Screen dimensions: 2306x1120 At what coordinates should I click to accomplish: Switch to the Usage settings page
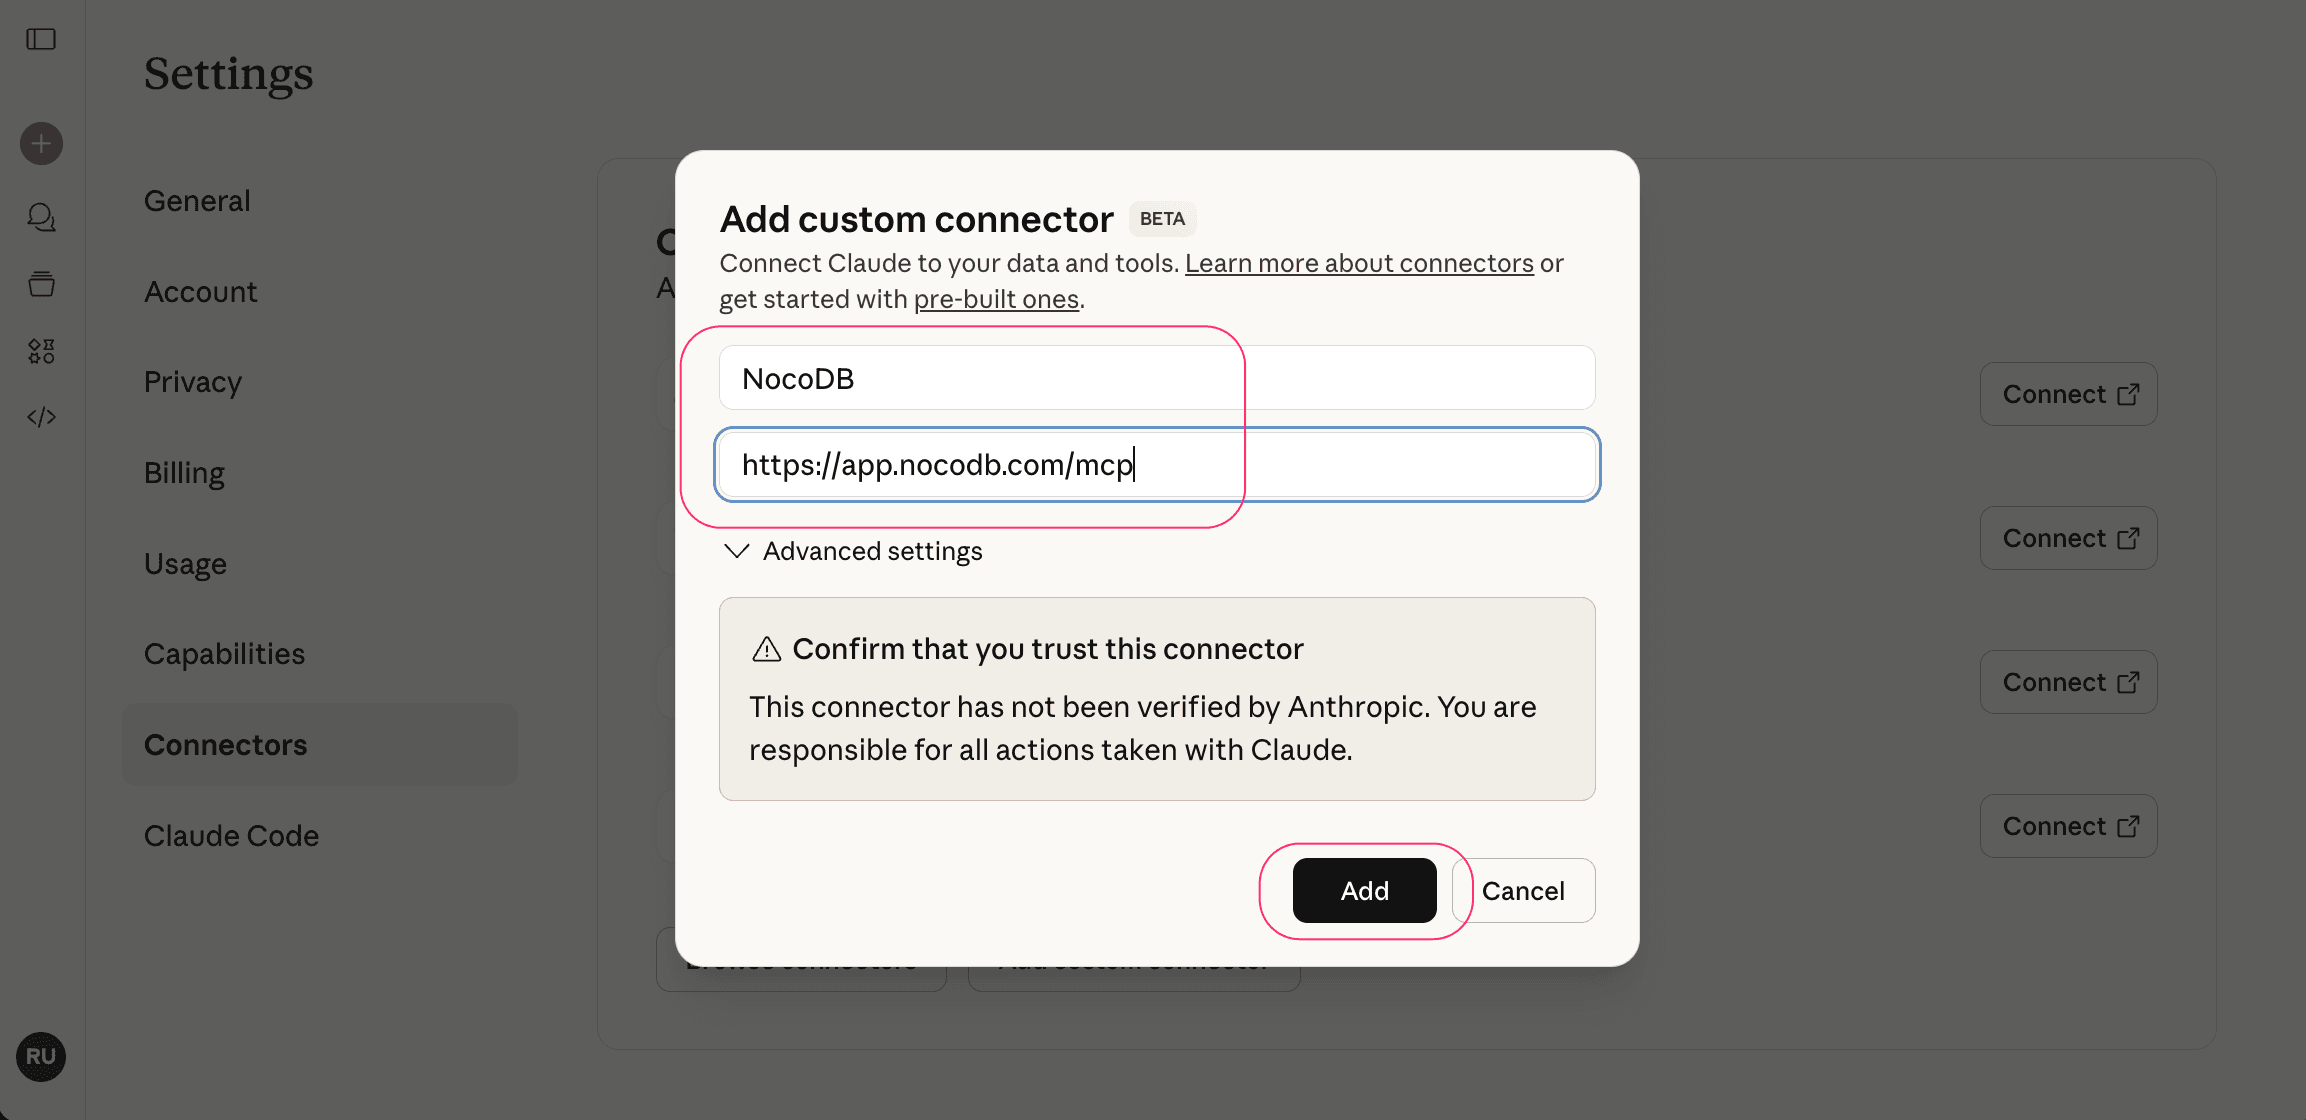tap(185, 563)
